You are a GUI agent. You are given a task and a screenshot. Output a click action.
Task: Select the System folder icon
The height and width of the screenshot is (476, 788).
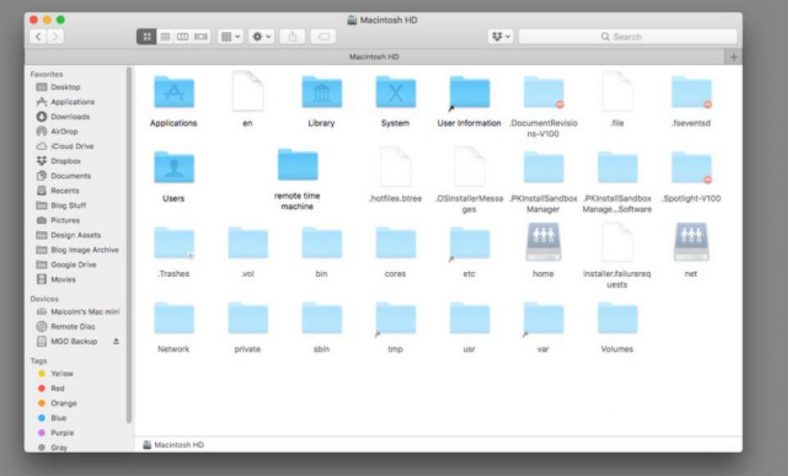(396, 92)
